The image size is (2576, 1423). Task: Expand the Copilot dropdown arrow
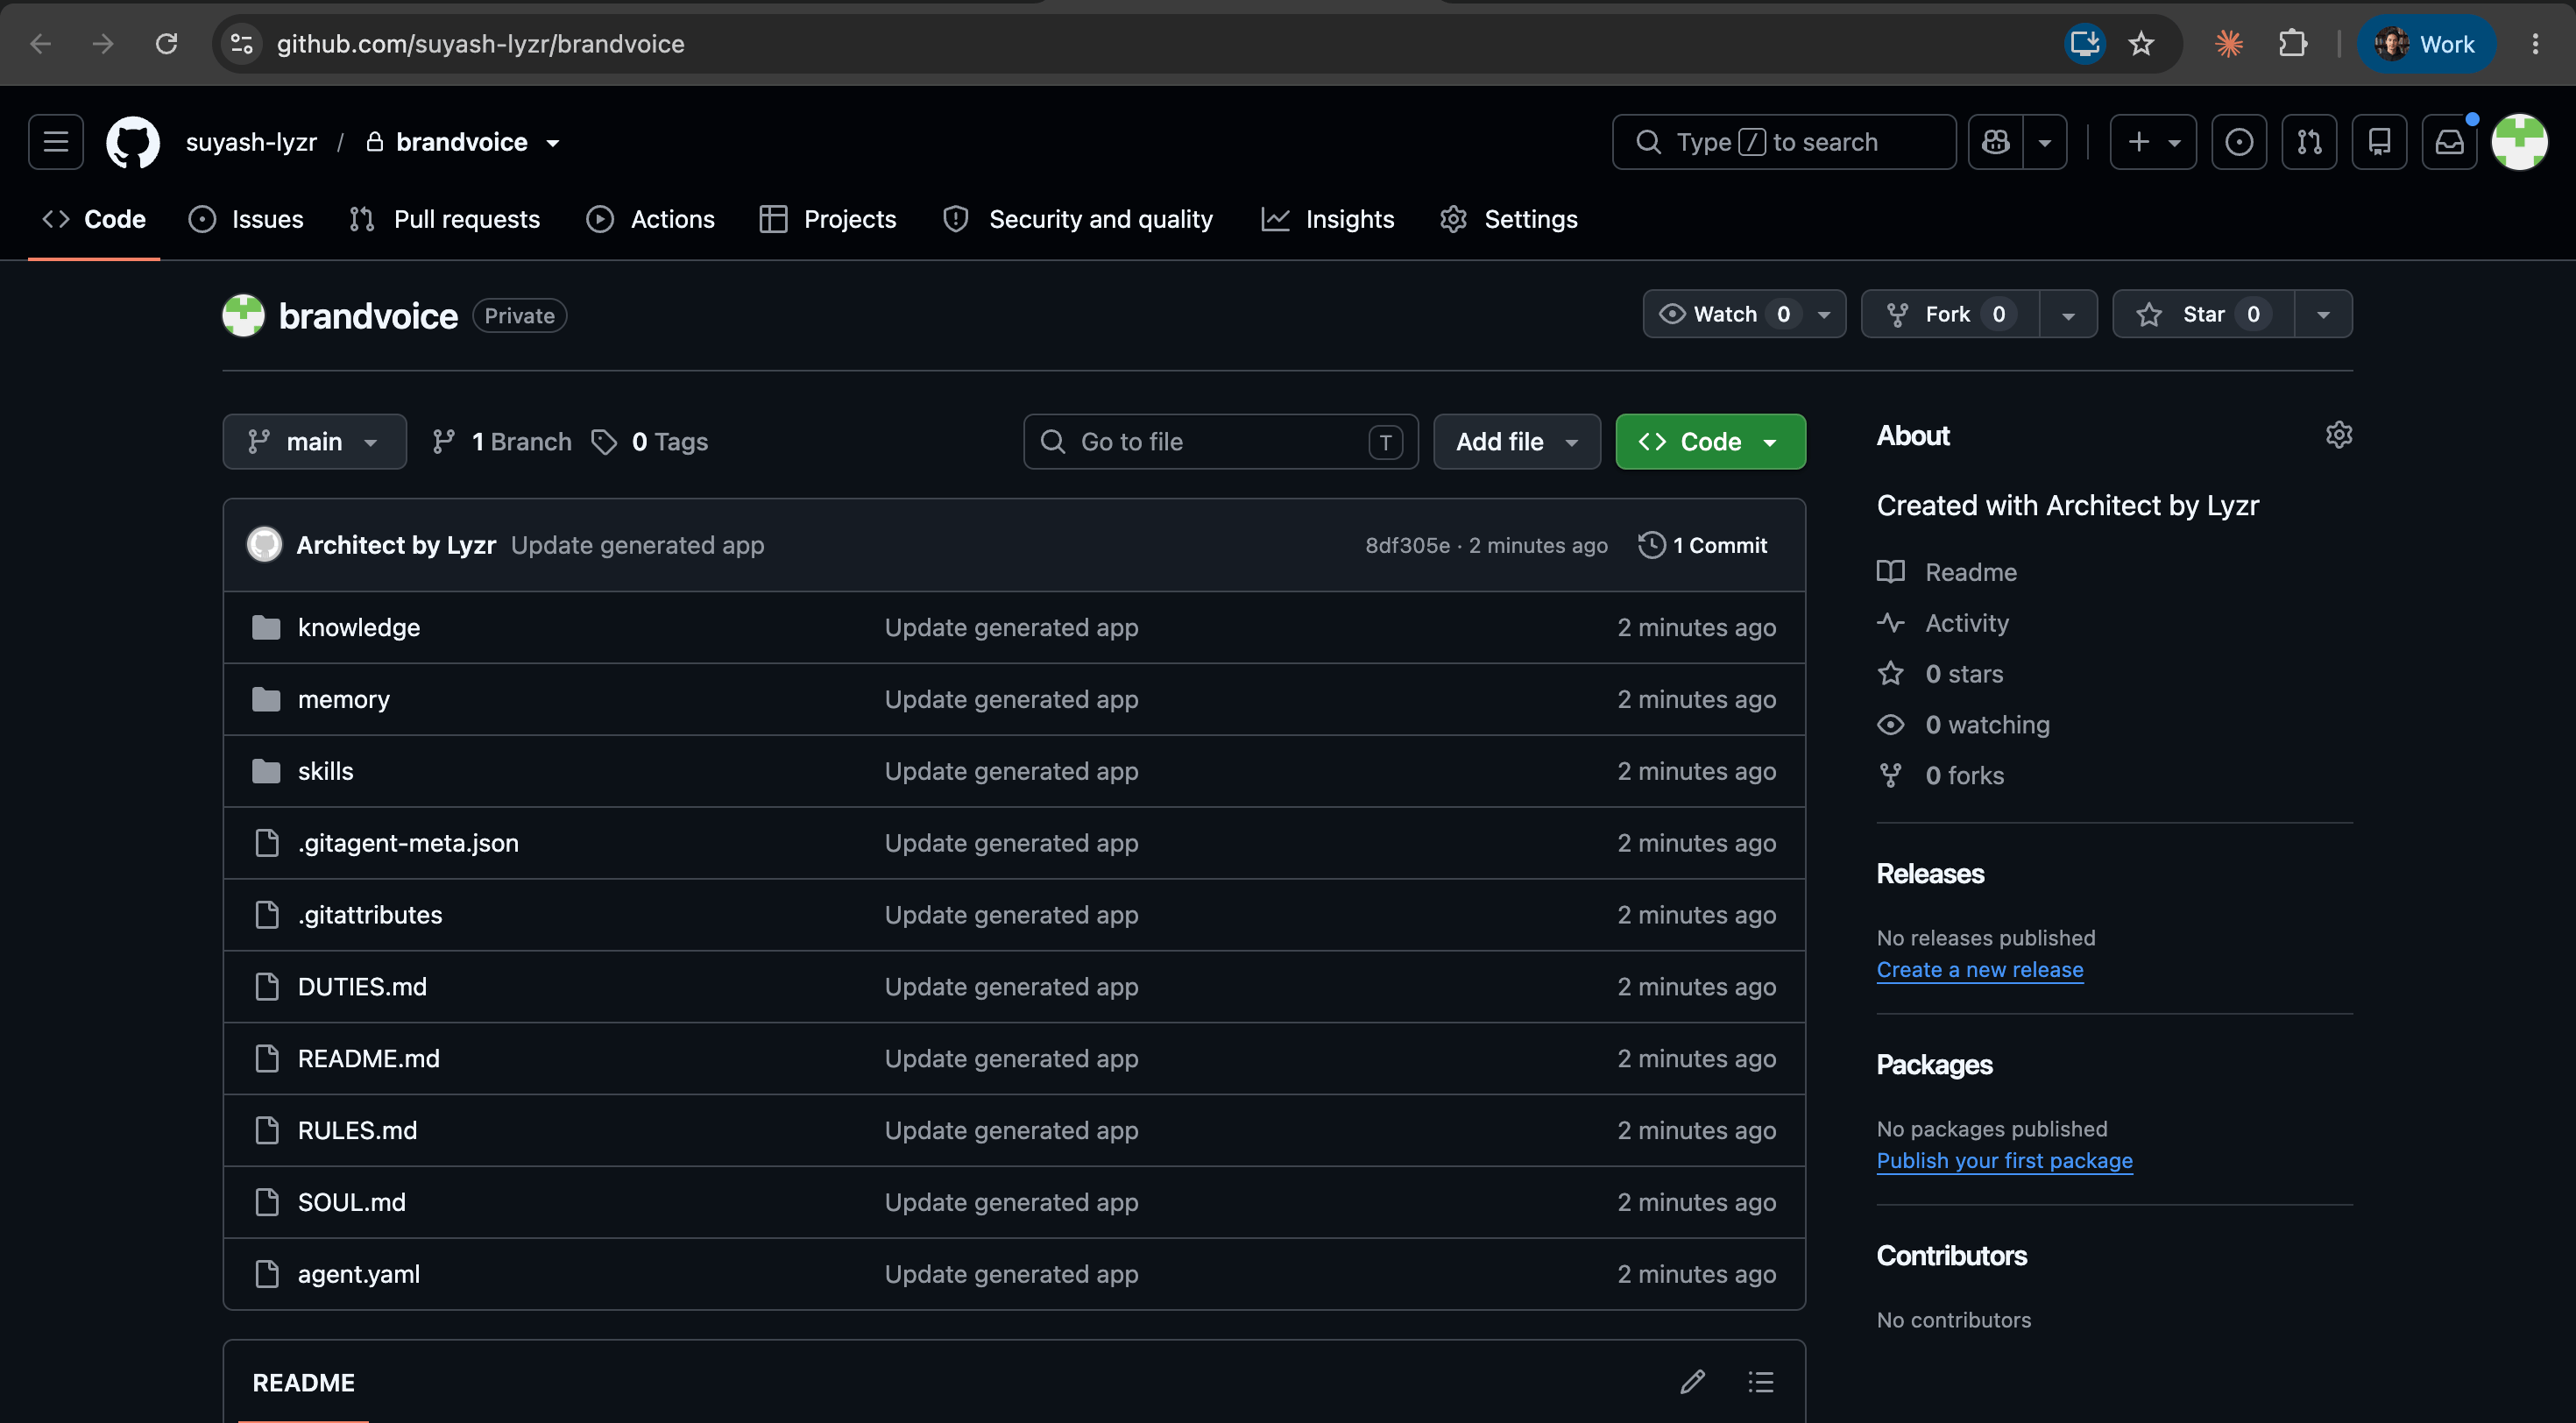tap(2045, 142)
